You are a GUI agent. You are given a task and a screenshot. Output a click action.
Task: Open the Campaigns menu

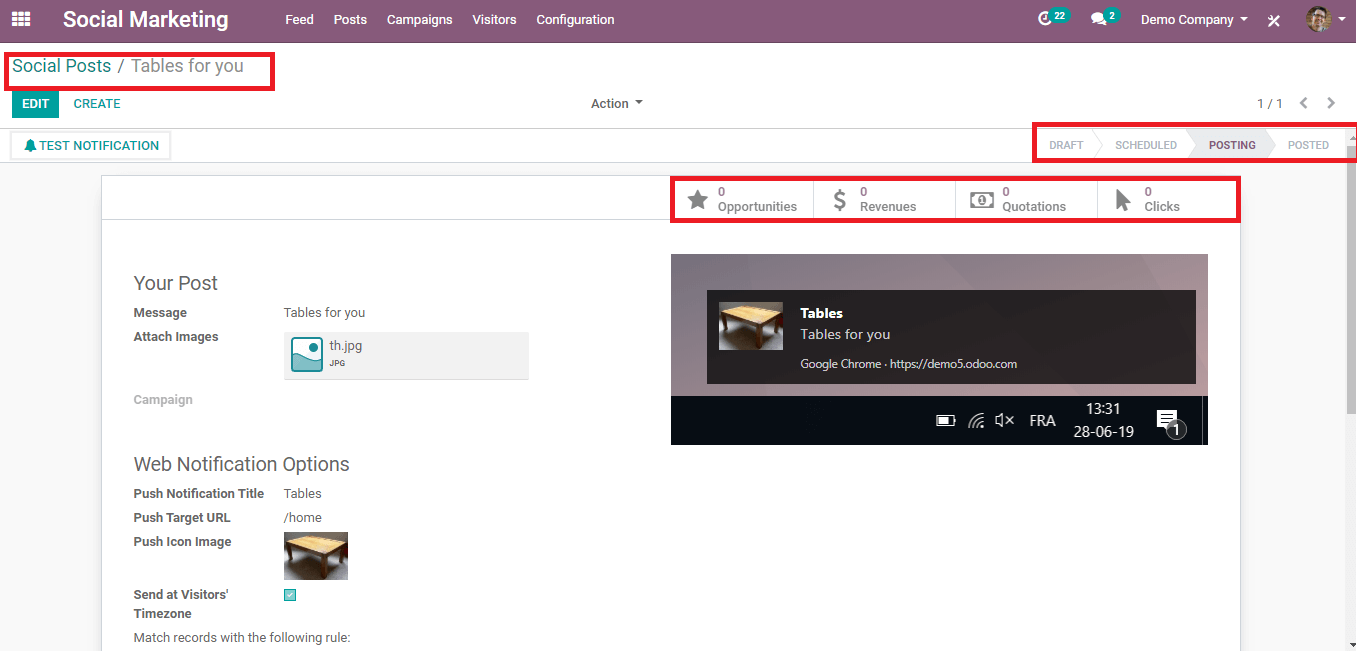(419, 19)
